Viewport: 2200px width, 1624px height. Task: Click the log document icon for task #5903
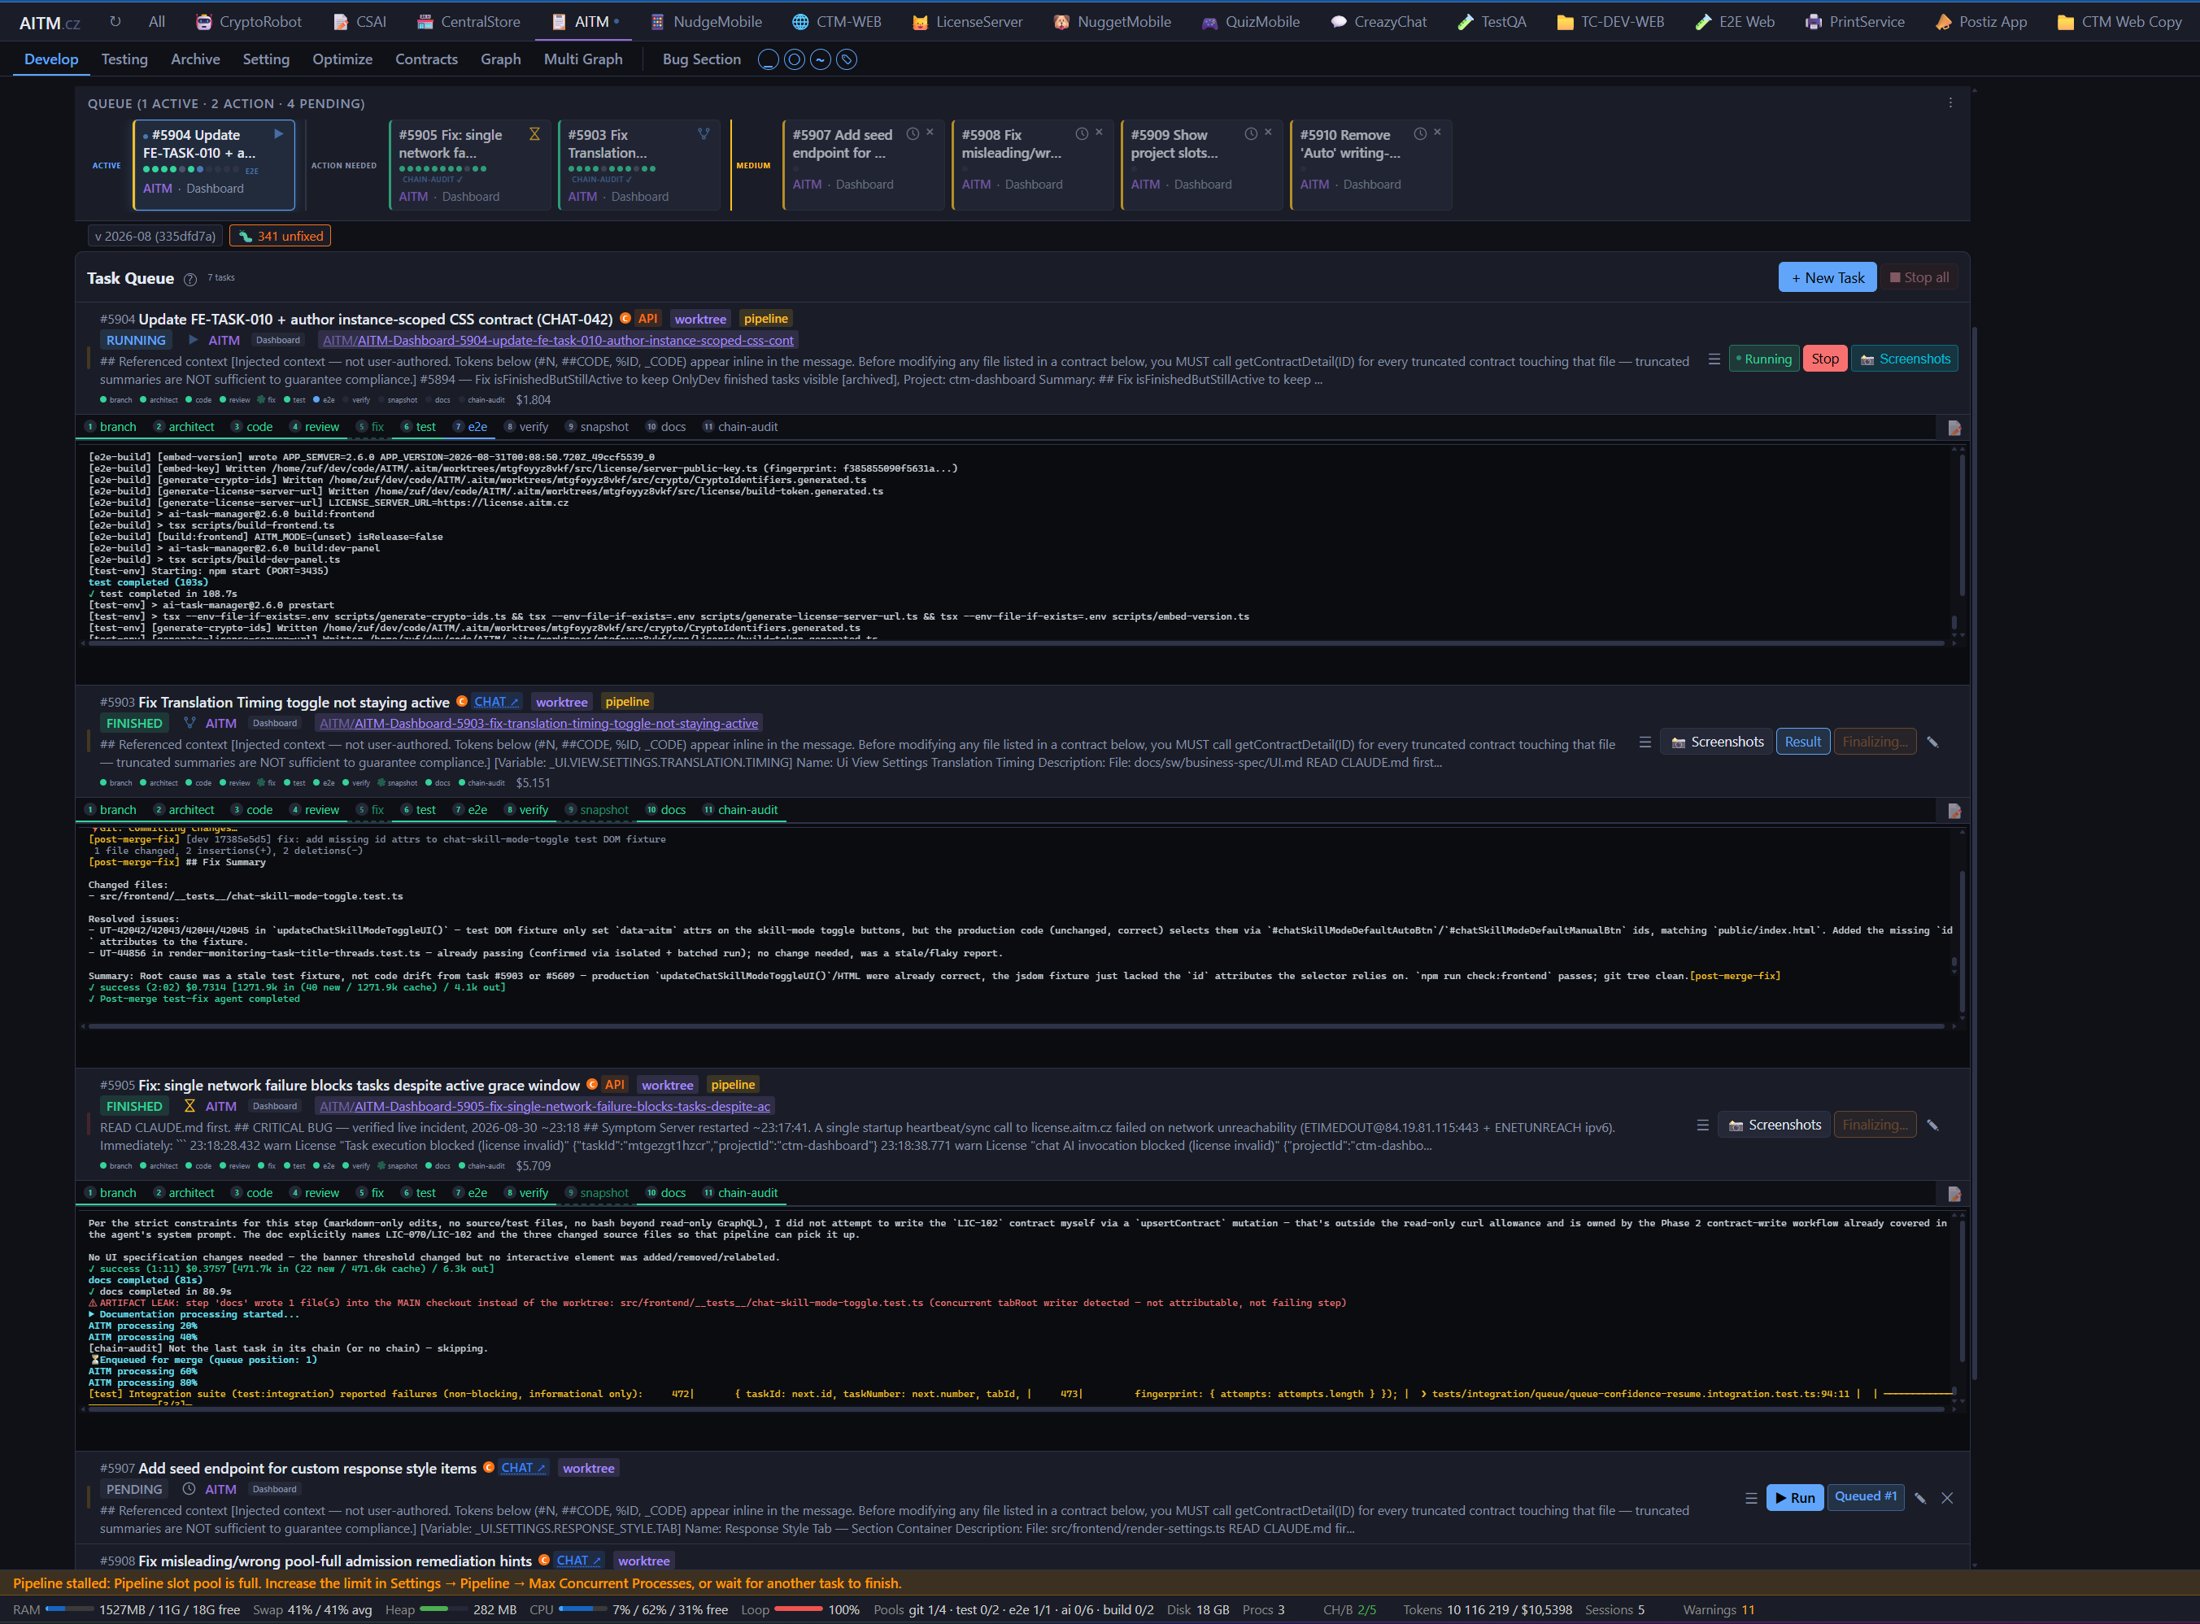tap(1954, 811)
